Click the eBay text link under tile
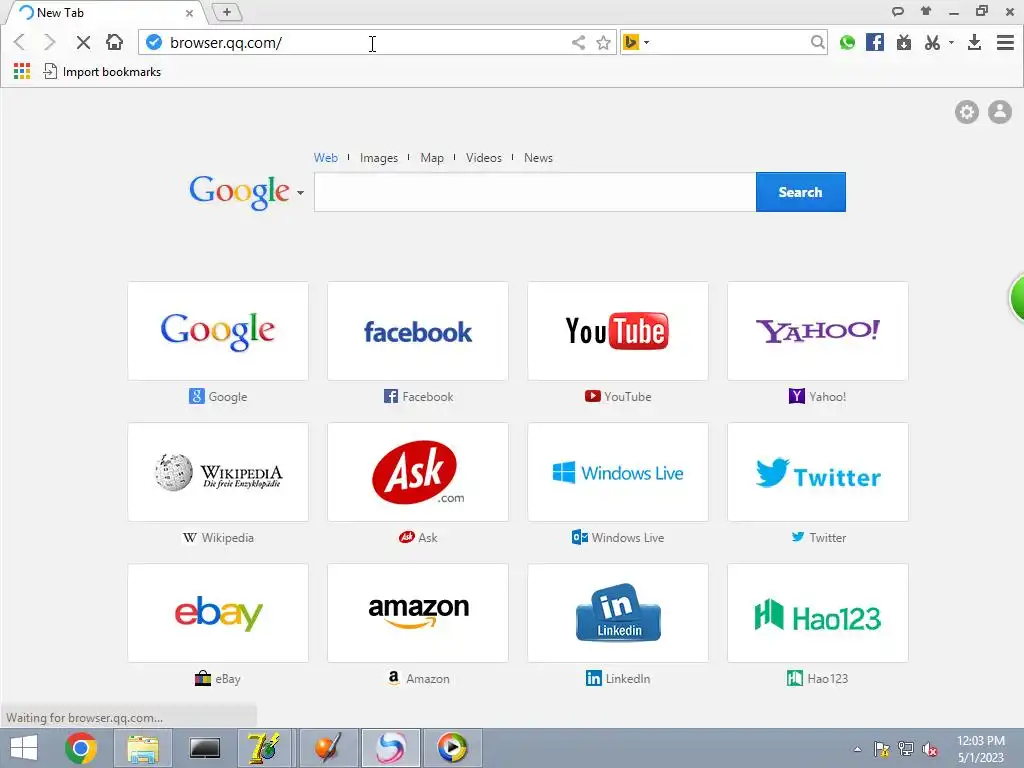Image resolution: width=1024 pixels, height=768 pixels. point(228,679)
